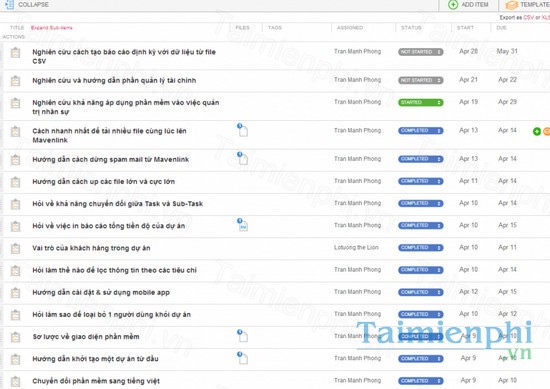
Task: Click clipboard icon for 'Hỏi làm sao để loại bỏ 1 người dùng'
Action: (x=15, y=315)
